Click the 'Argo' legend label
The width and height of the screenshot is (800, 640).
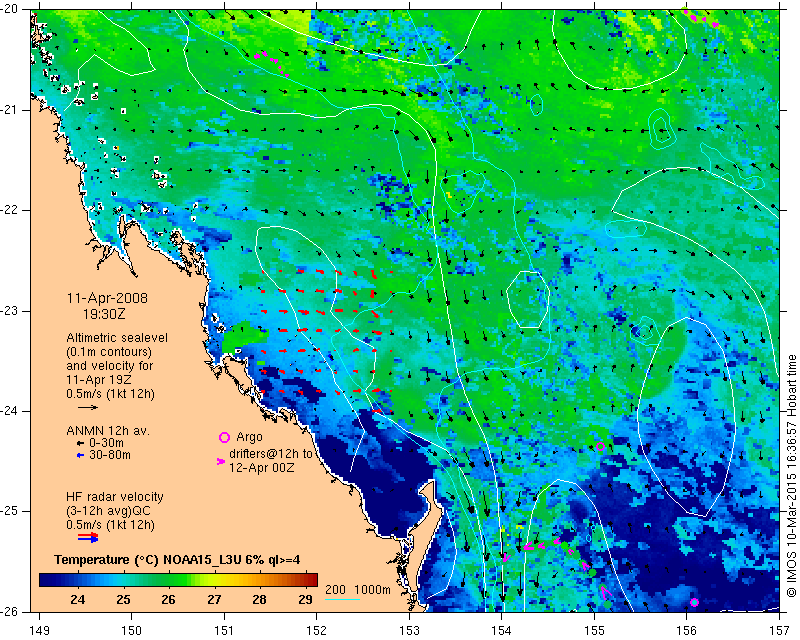pos(249,437)
